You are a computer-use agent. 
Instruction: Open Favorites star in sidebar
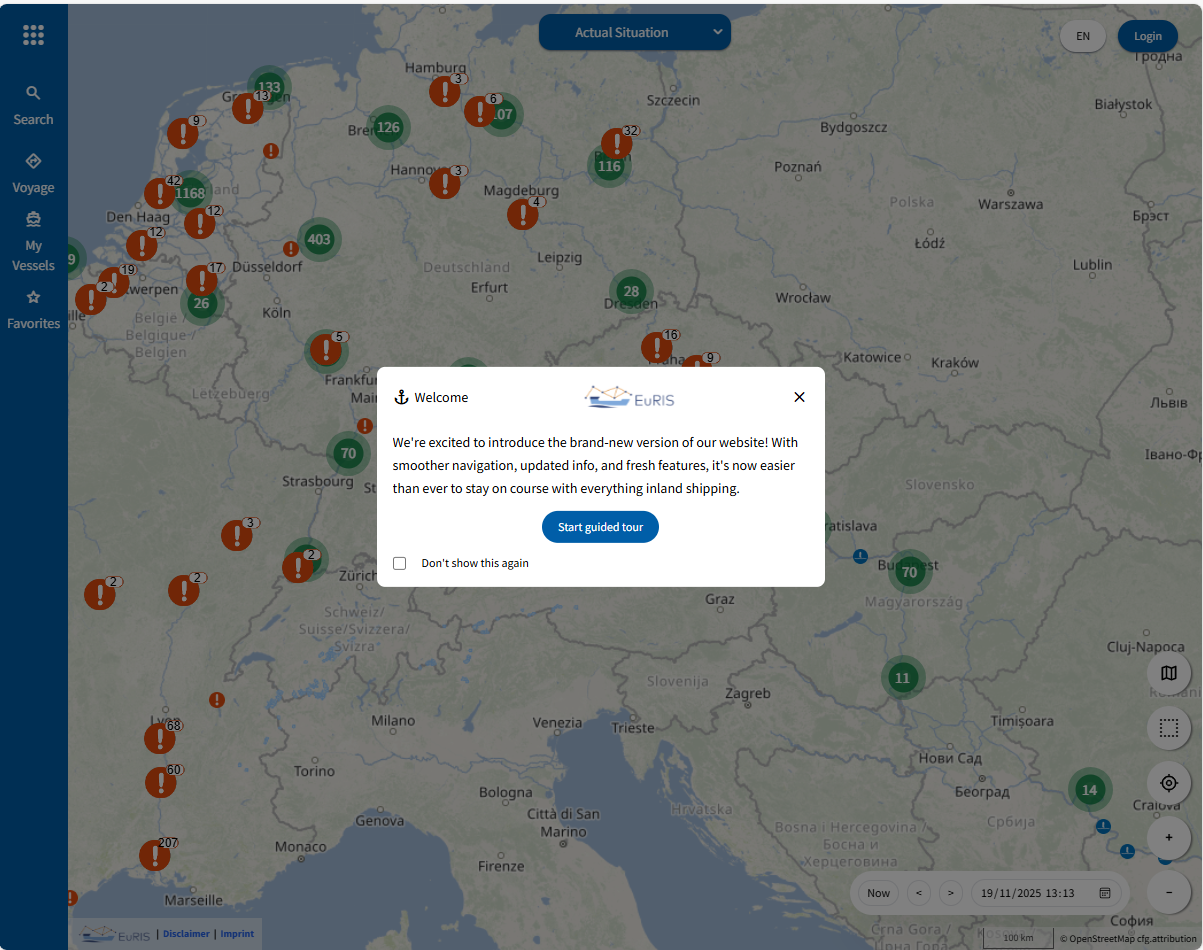pyautogui.click(x=33, y=309)
